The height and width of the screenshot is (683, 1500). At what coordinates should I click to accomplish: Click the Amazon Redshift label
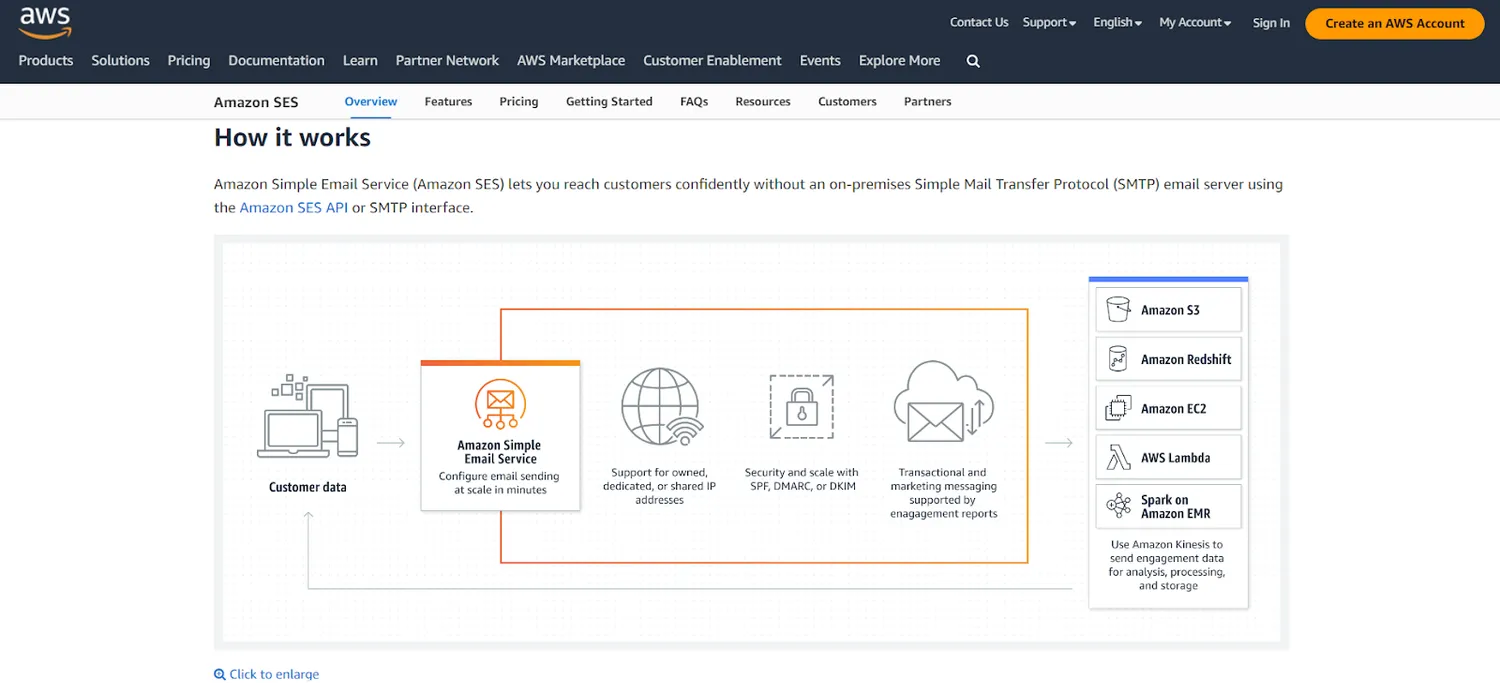tap(1186, 359)
